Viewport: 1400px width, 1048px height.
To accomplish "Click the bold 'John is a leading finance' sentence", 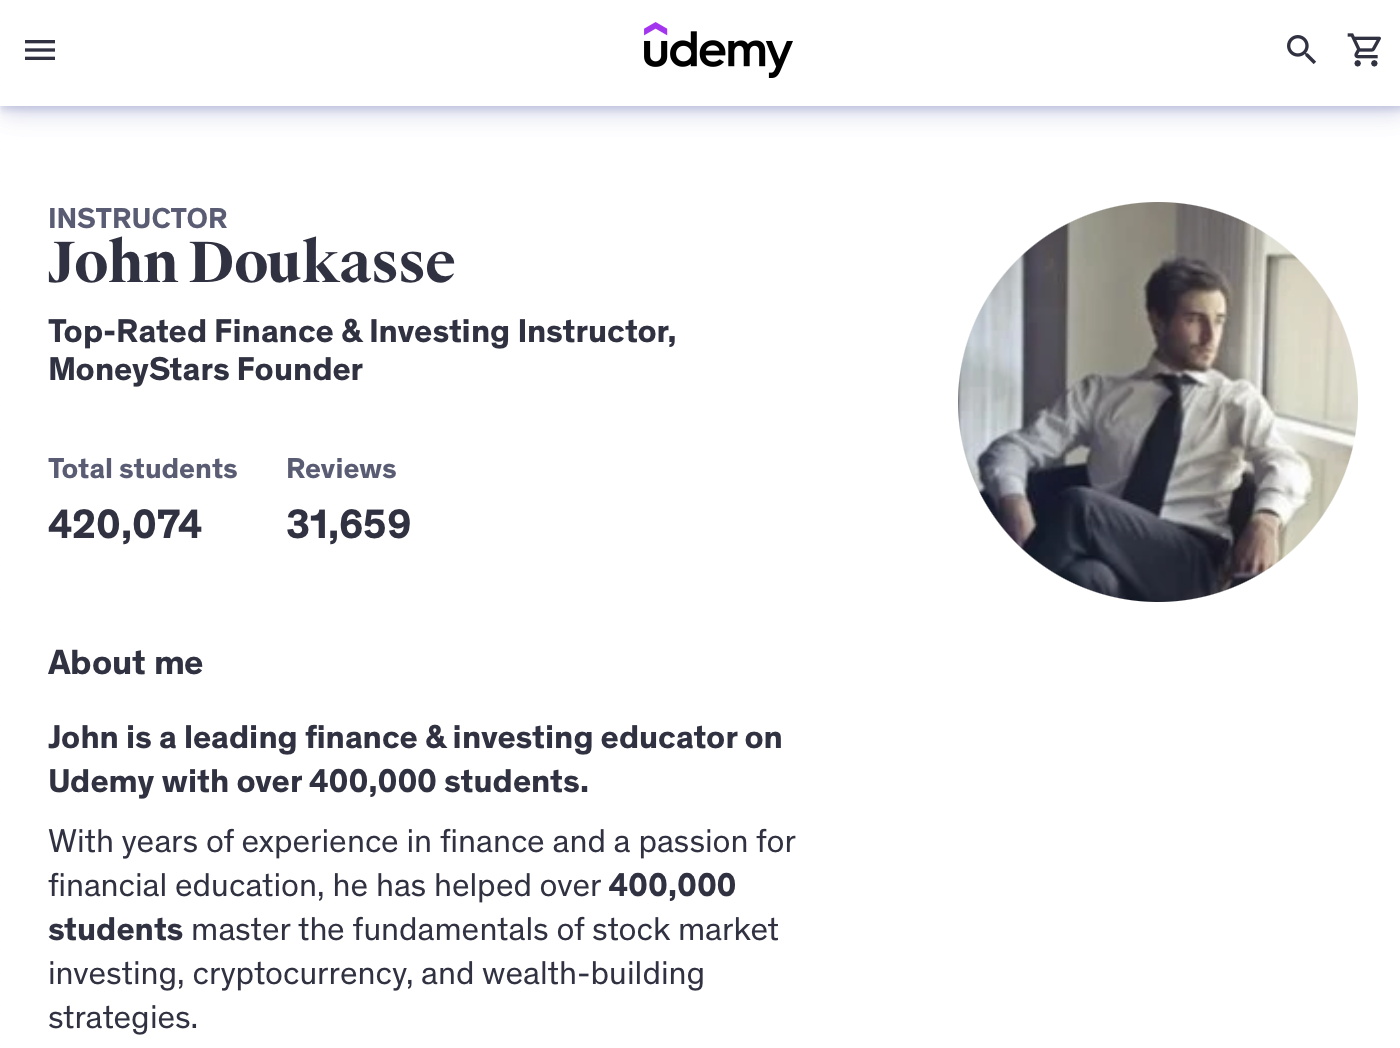I will [x=415, y=738].
